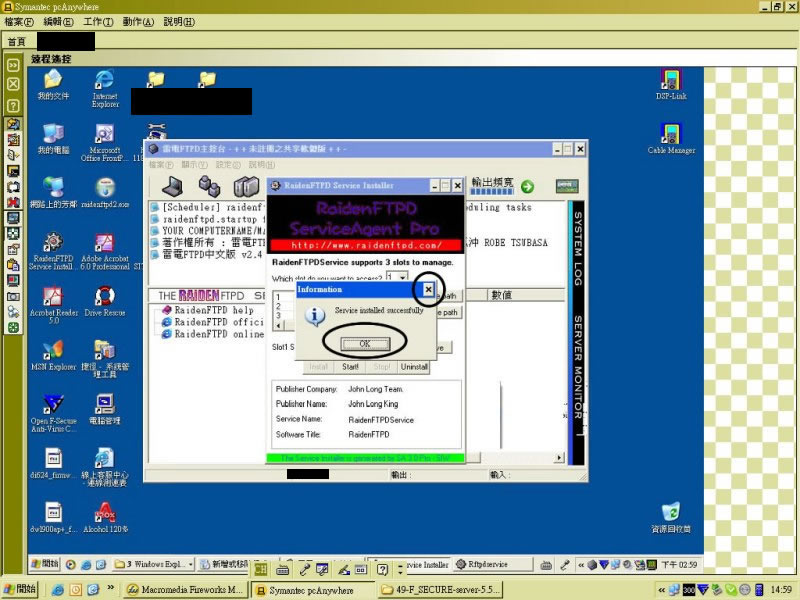Click the keyboard icon on the floating toolbar
800x600 pixels.
(282, 570)
